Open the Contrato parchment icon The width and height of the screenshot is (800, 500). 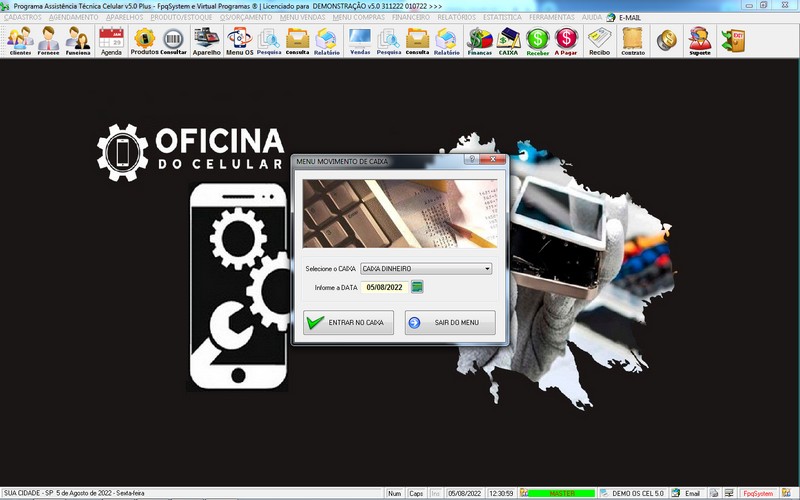(x=633, y=41)
